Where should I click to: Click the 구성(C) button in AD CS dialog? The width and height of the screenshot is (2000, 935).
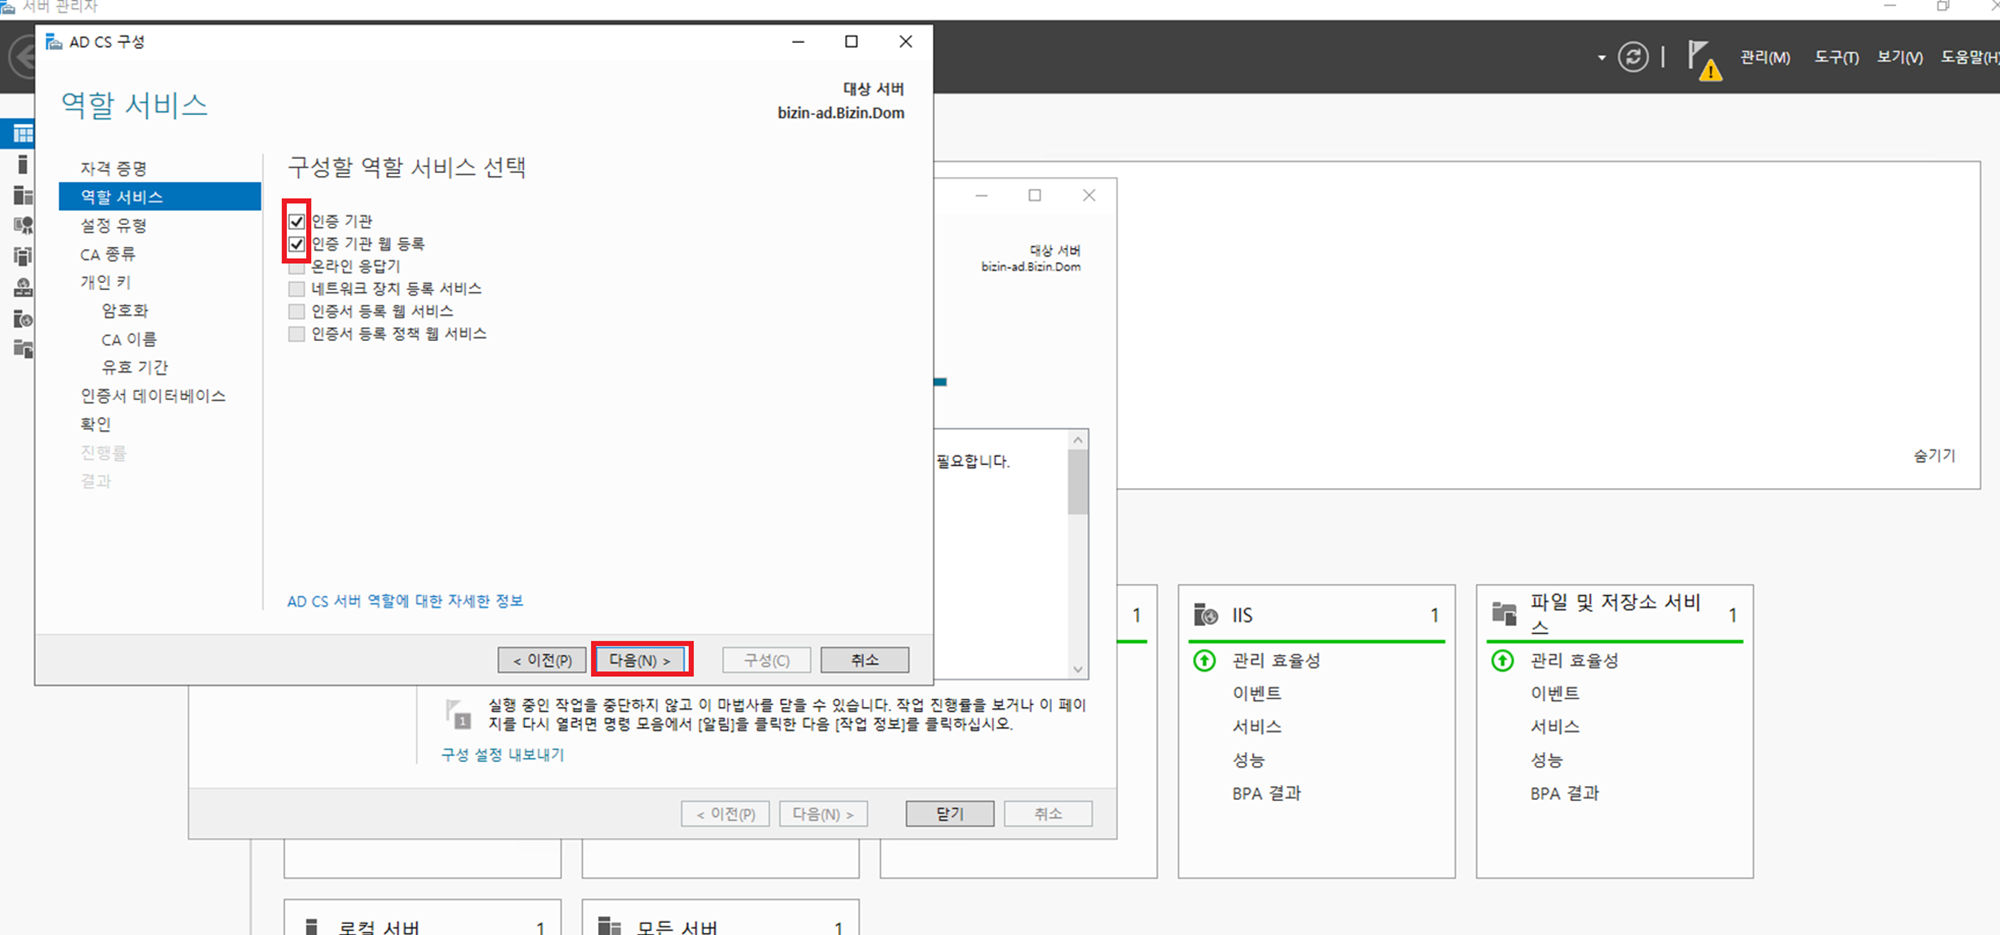coord(767,660)
